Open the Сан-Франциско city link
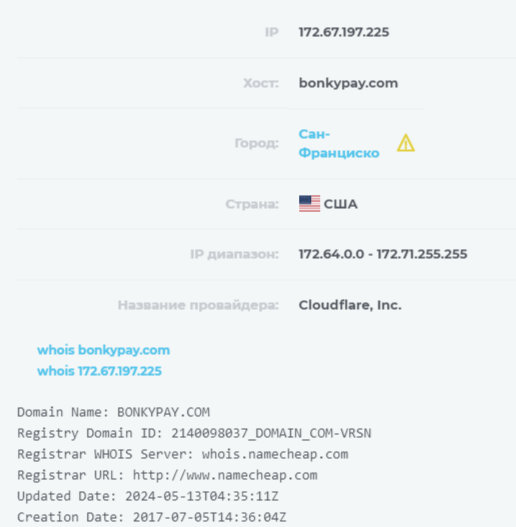The width and height of the screenshot is (516, 527). click(x=339, y=144)
